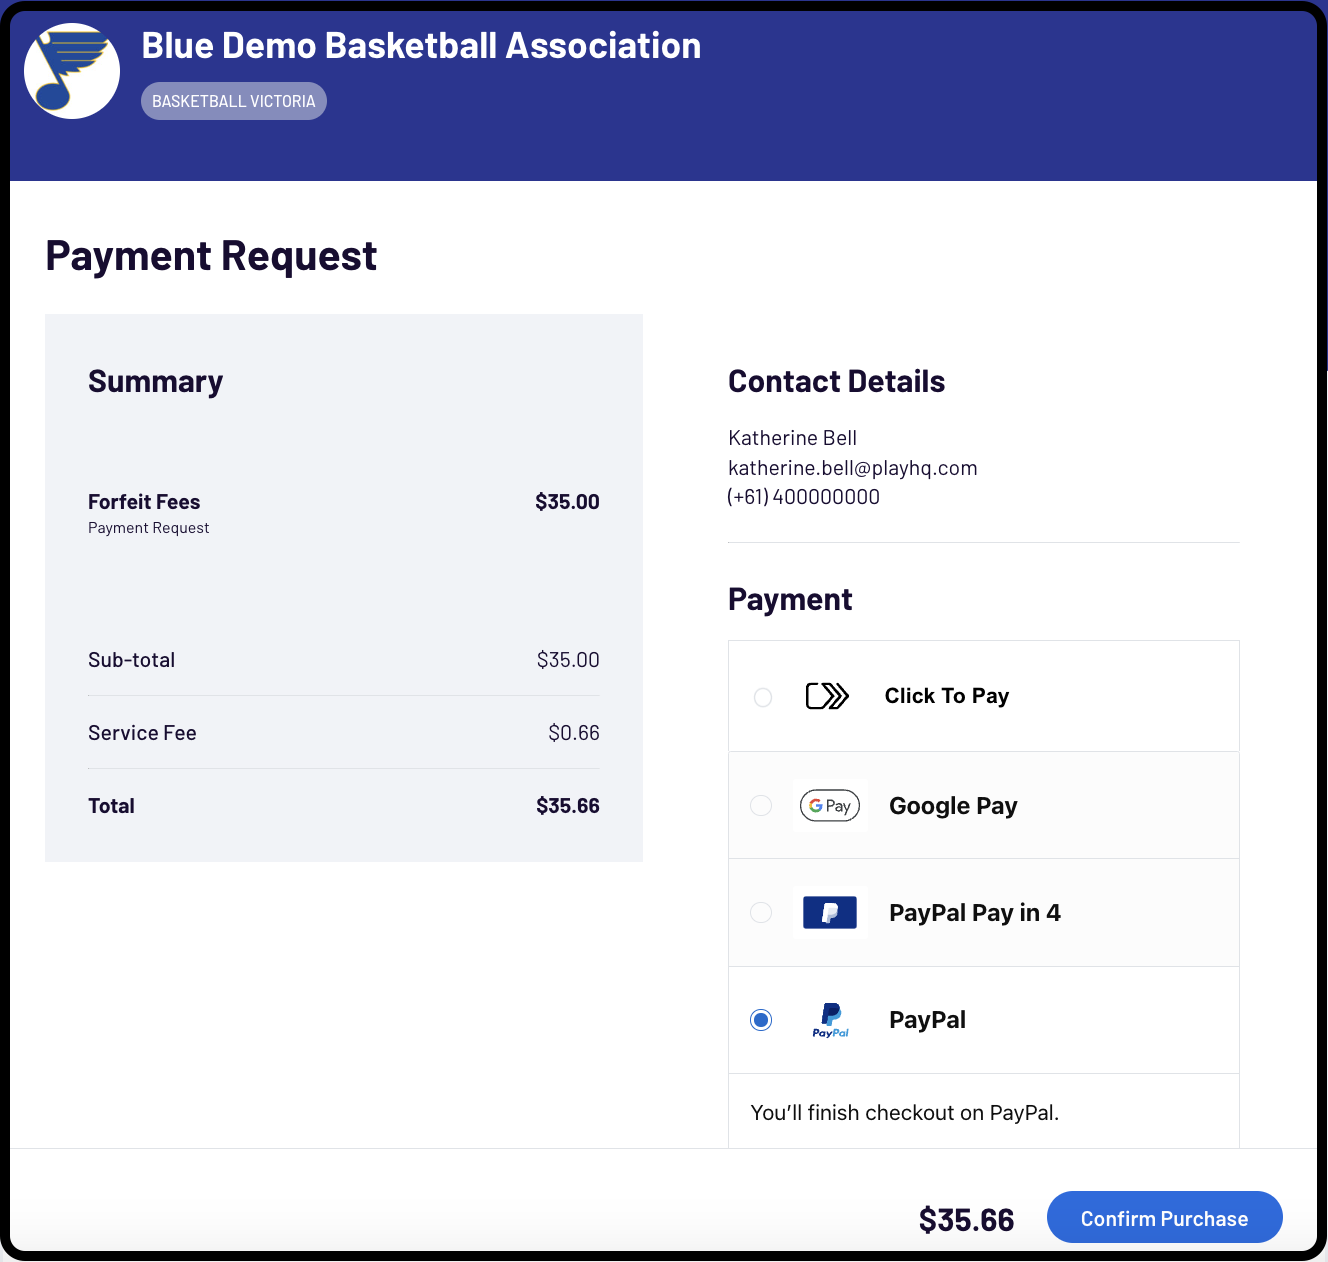This screenshot has width=1328, height=1262.
Task: Click the PayPal logo next to PayPal option
Action: click(830, 1020)
